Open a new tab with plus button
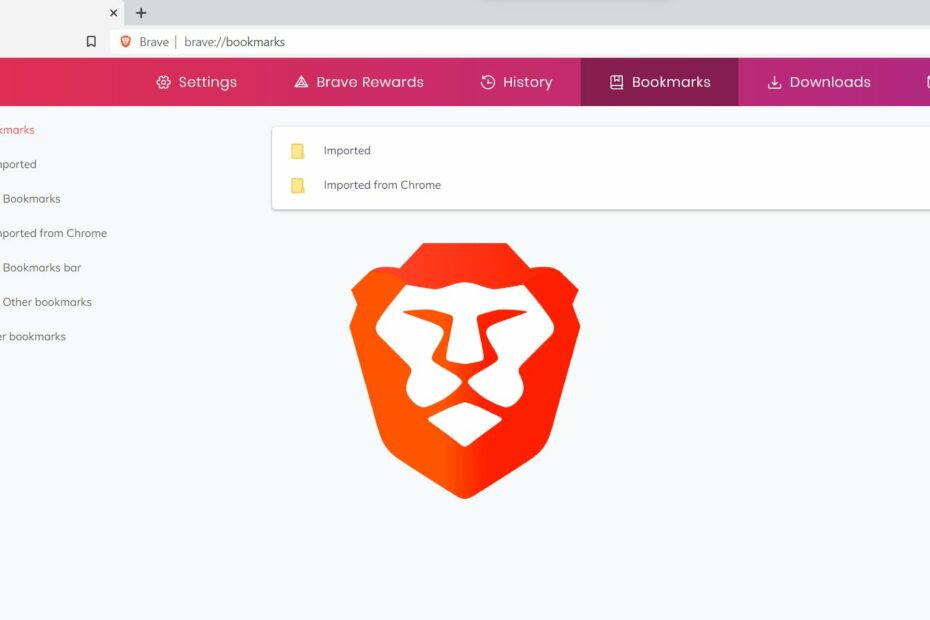The image size is (930, 620). point(141,13)
